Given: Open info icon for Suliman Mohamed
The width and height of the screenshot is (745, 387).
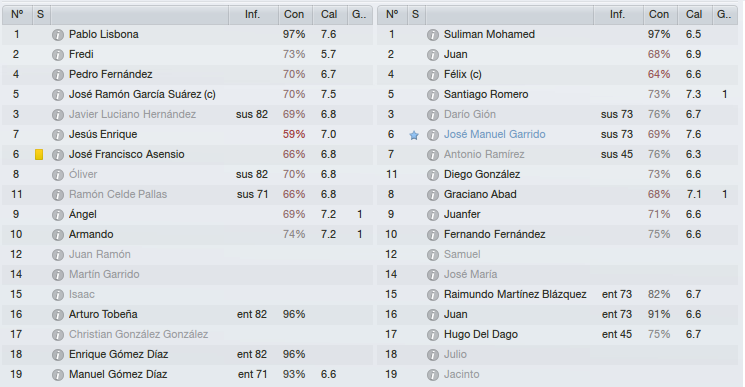Looking at the screenshot, I should point(432,35).
